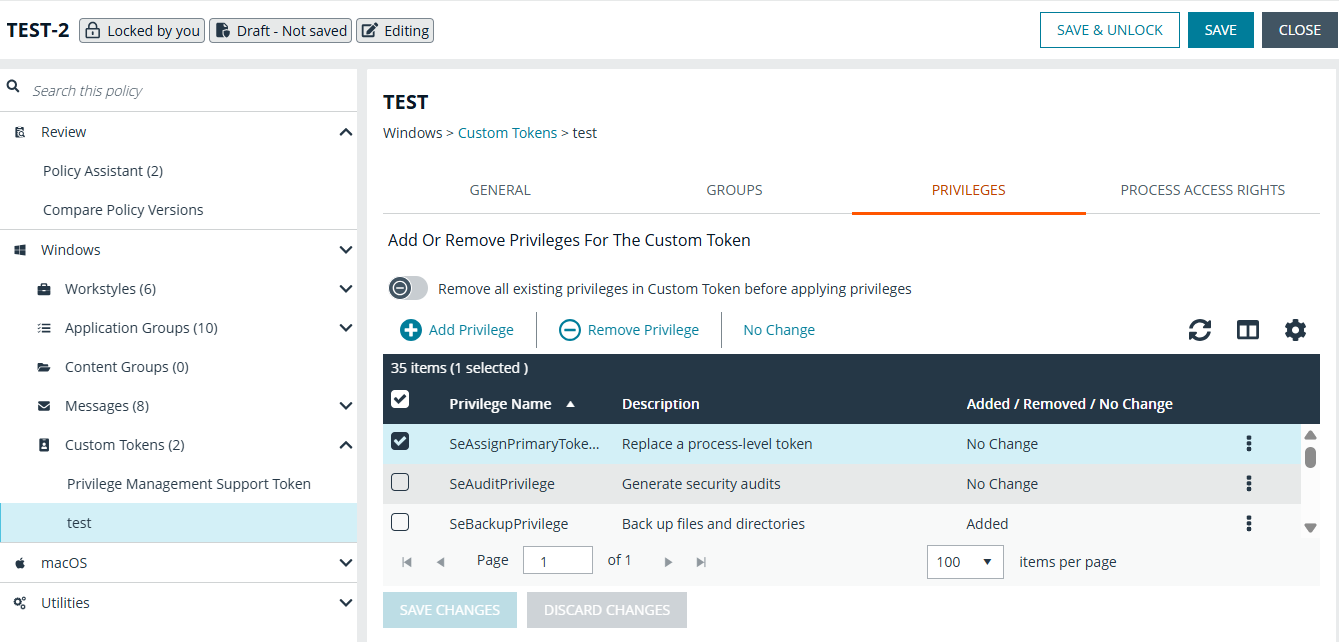This screenshot has width=1339, height=642.
Task: Select the test custom token item
Action: [178, 523]
